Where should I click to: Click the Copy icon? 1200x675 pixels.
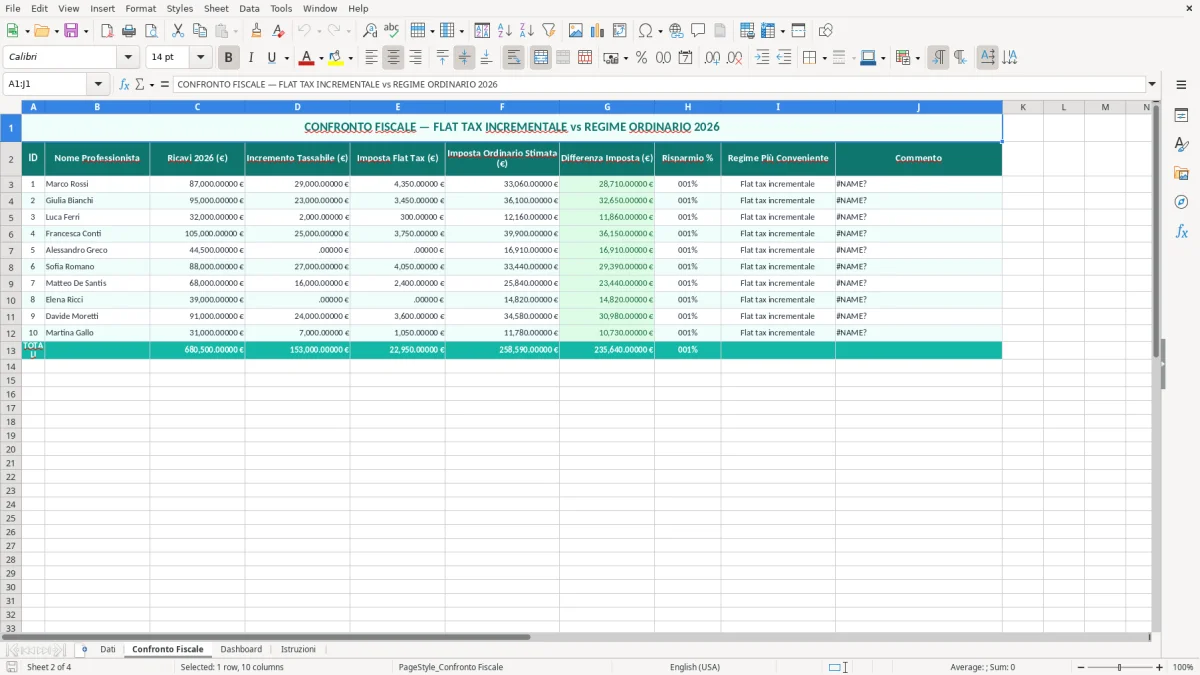(200, 31)
